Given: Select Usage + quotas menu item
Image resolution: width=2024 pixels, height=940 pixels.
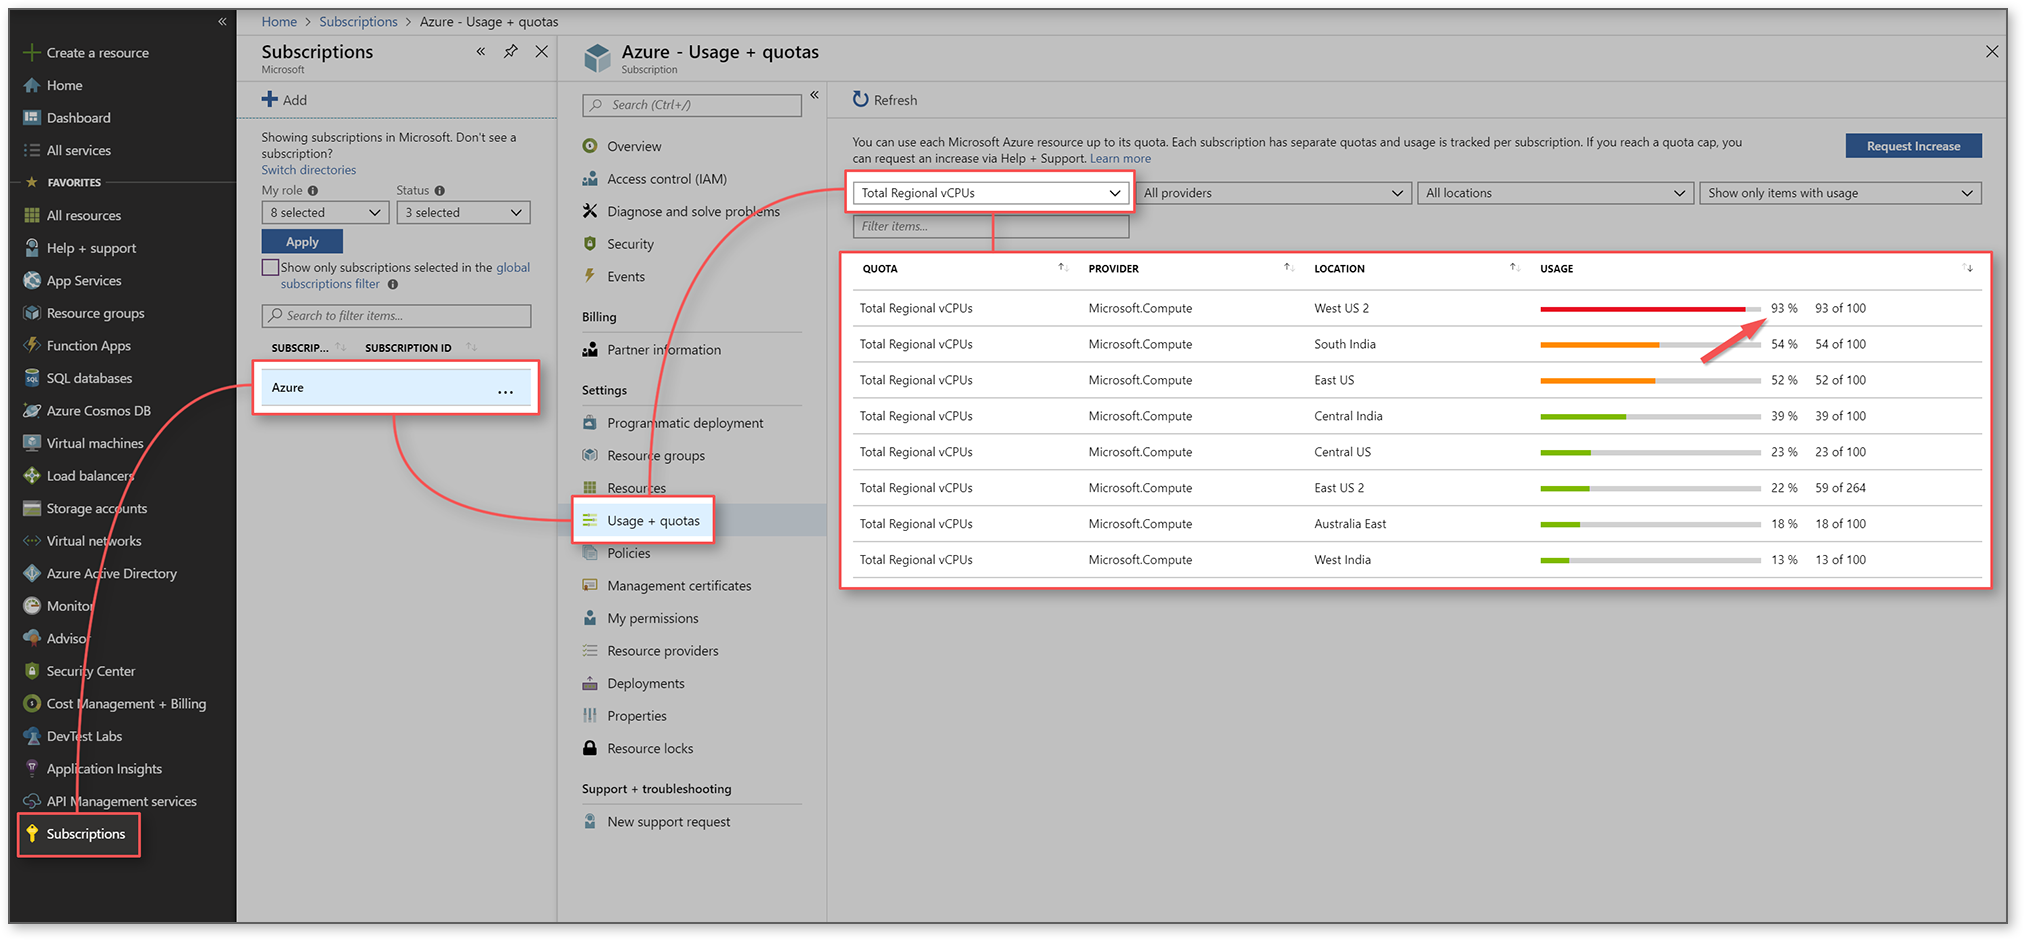Looking at the screenshot, I should [653, 520].
